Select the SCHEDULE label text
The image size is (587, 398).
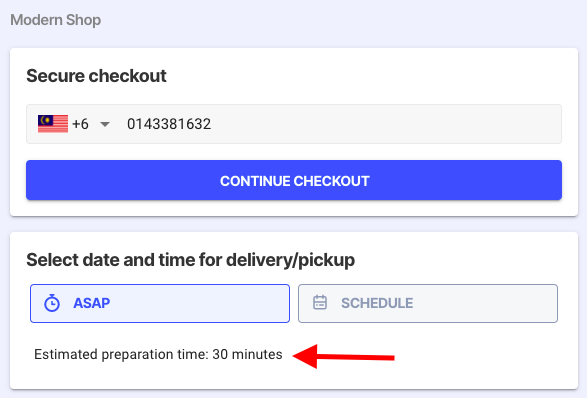377,303
